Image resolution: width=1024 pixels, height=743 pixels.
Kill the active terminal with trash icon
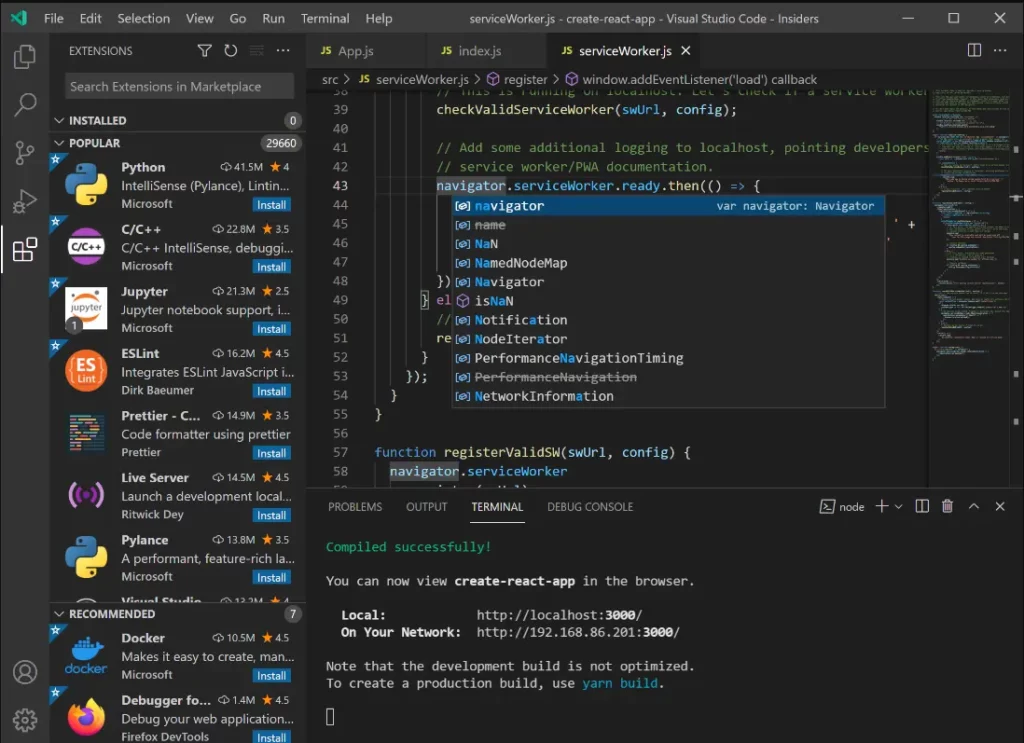[947, 506]
